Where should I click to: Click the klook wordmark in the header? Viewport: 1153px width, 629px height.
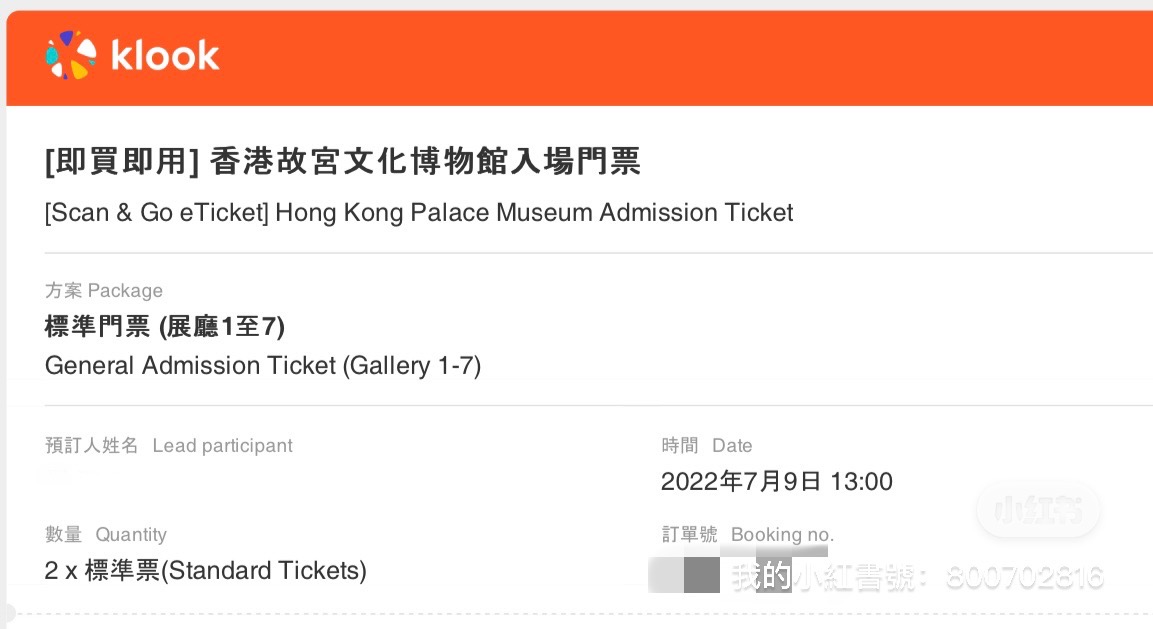coord(166,56)
